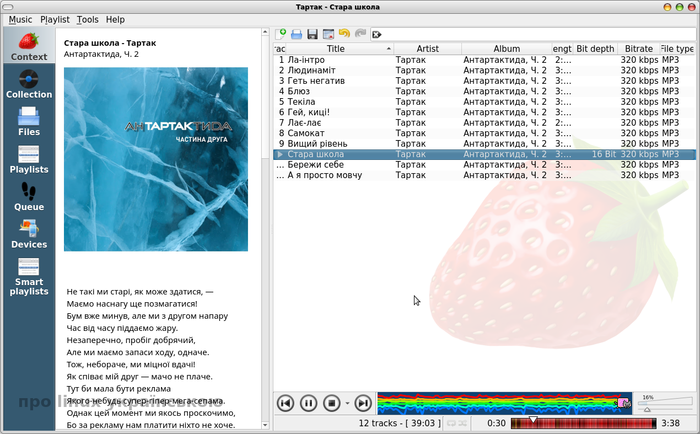Select track 'Блюз'

[x=484, y=91]
